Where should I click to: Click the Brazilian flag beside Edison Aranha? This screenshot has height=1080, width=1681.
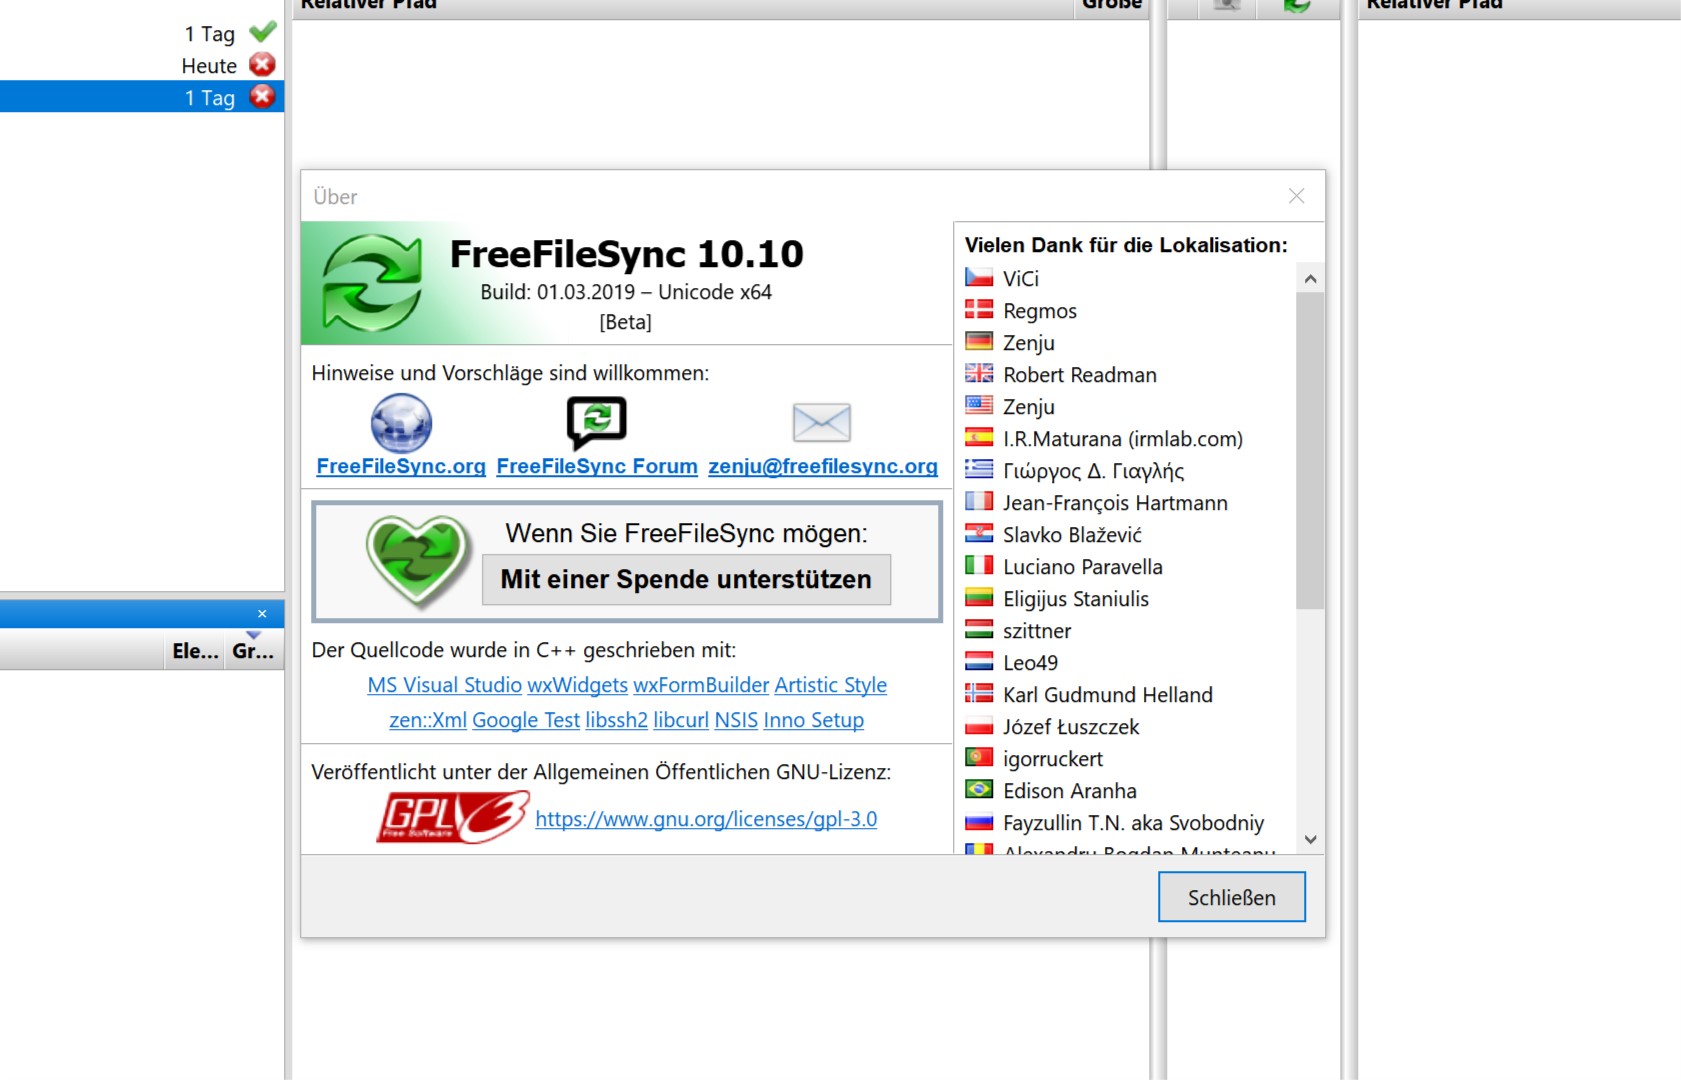(979, 790)
